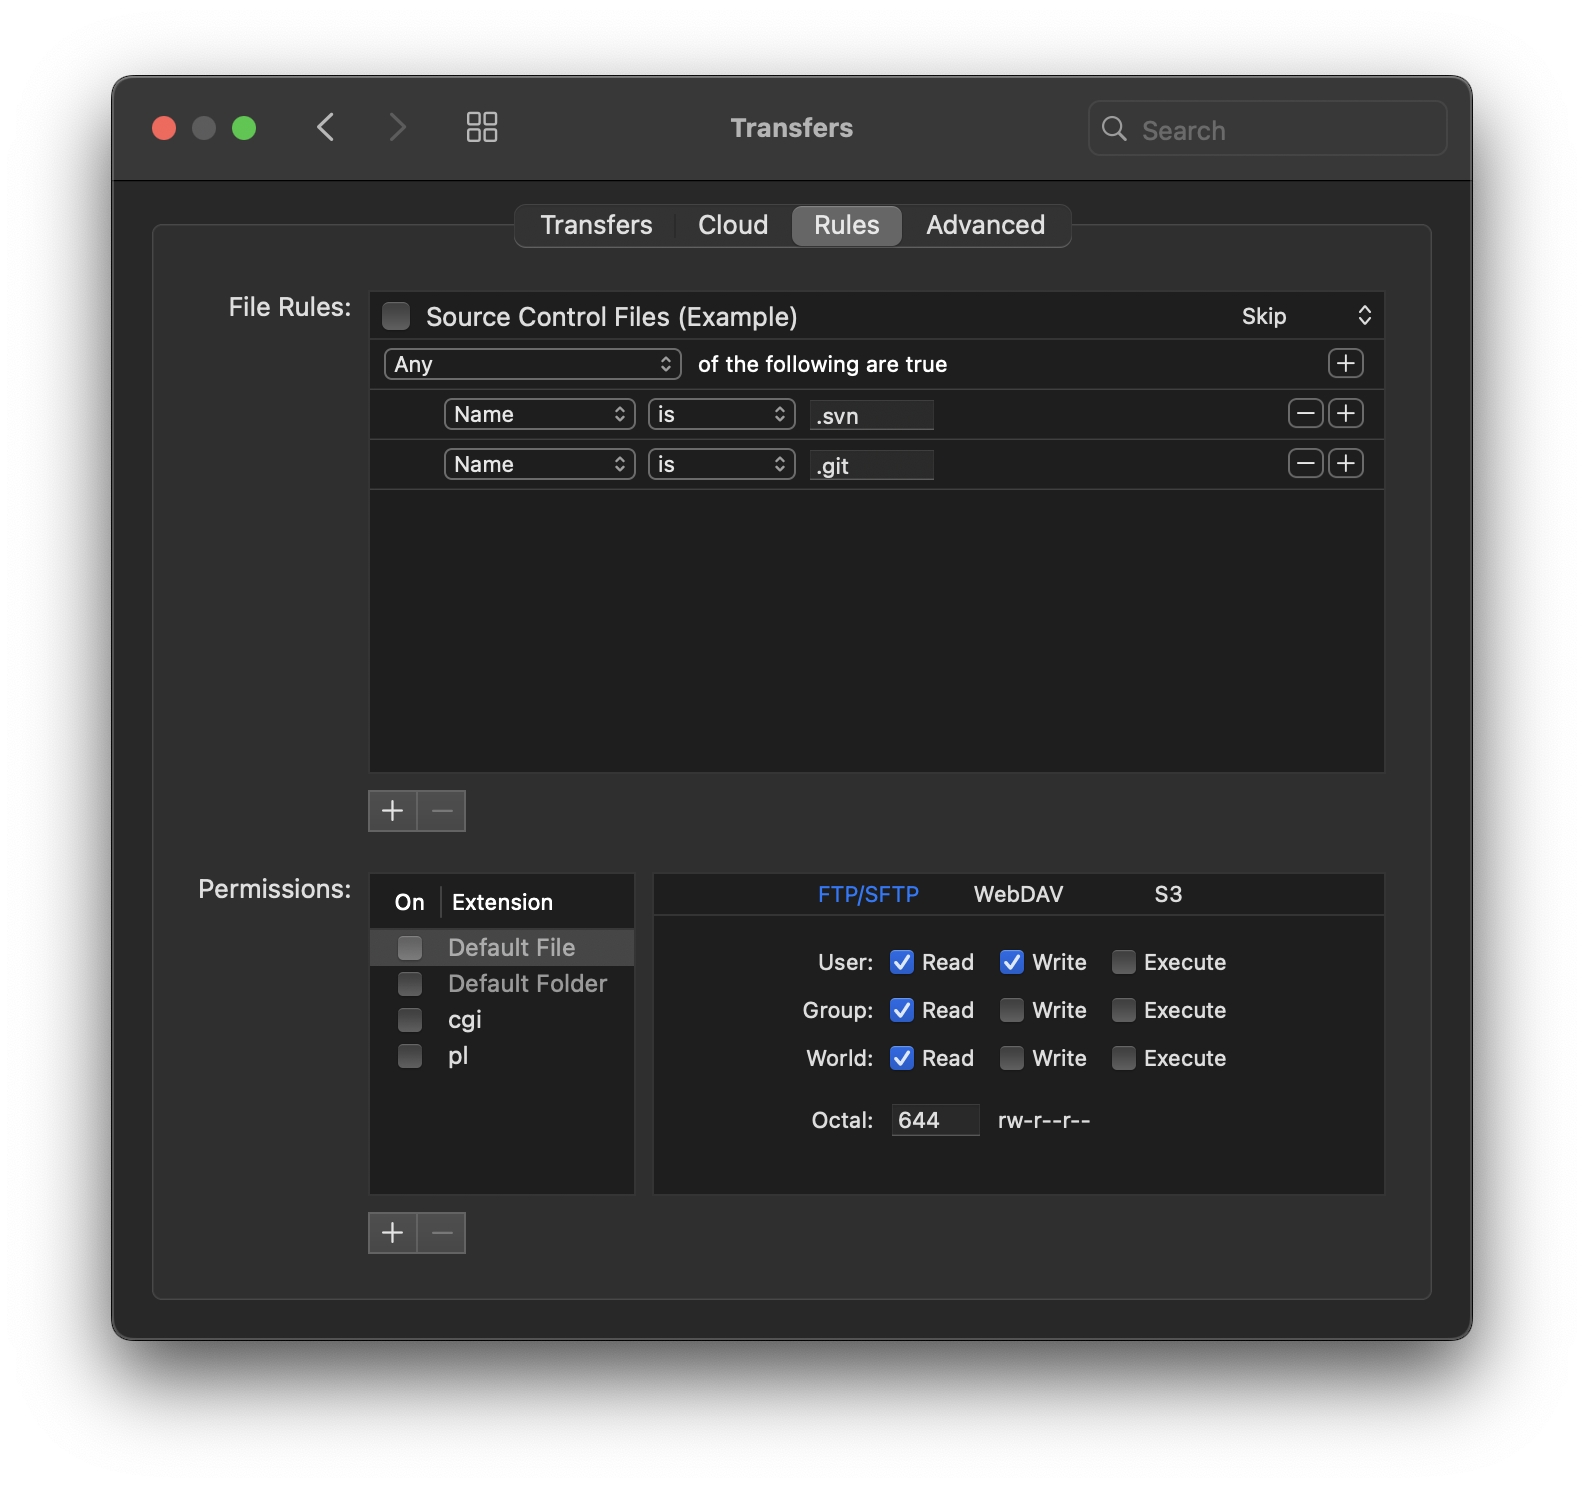Enable Default File permissions checkbox
Image resolution: width=1584 pixels, height=1488 pixels.
coord(410,947)
